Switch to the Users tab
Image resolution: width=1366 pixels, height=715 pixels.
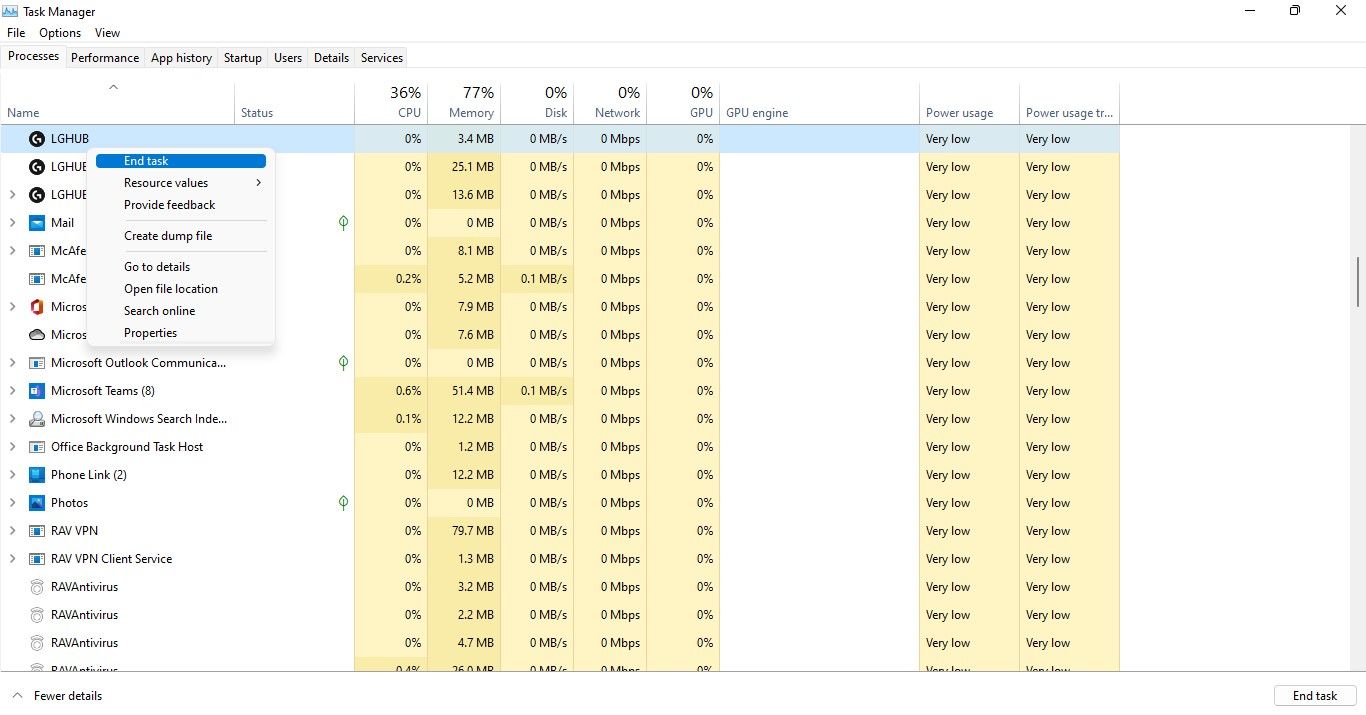[x=288, y=58]
